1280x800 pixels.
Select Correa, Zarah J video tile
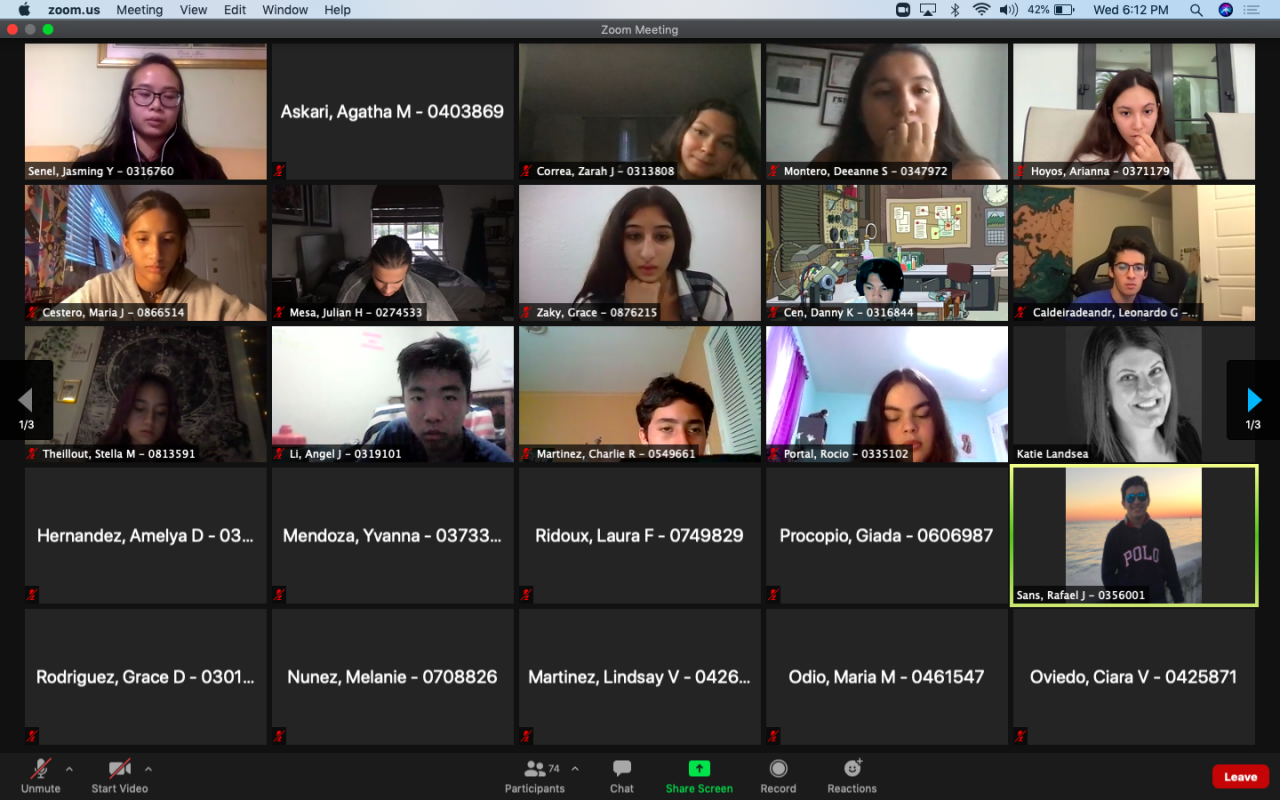pos(640,111)
